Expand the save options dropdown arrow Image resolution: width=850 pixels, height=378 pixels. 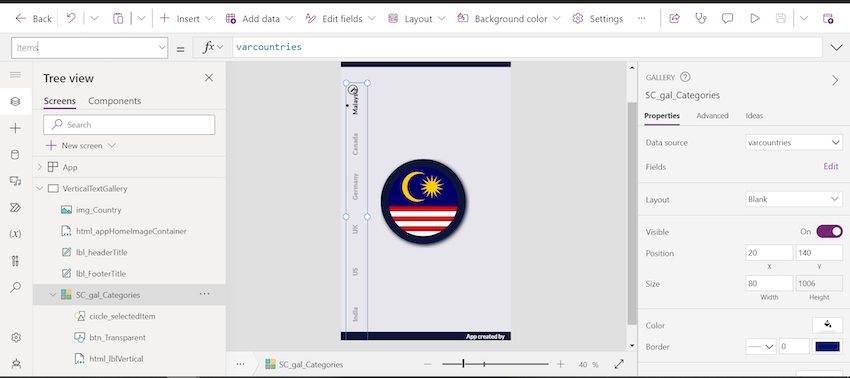point(804,18)
